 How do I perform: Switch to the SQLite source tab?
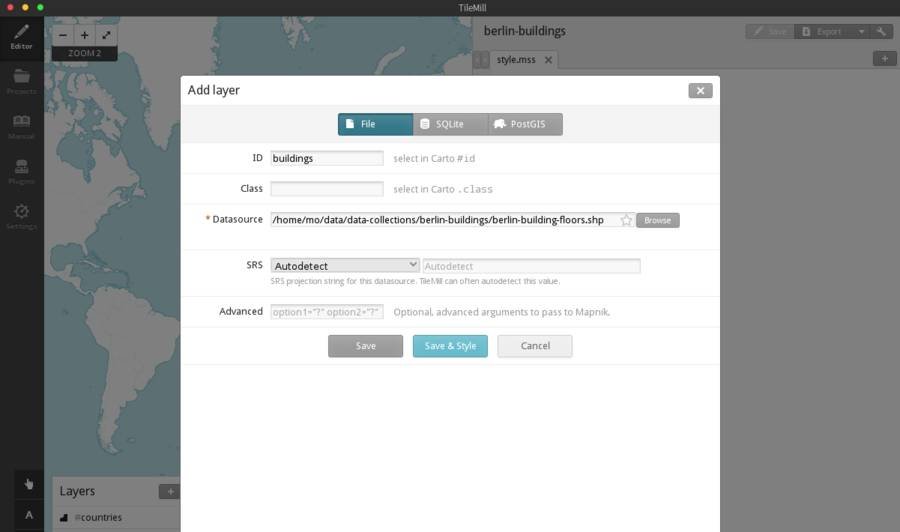click(x=450, y=124)
